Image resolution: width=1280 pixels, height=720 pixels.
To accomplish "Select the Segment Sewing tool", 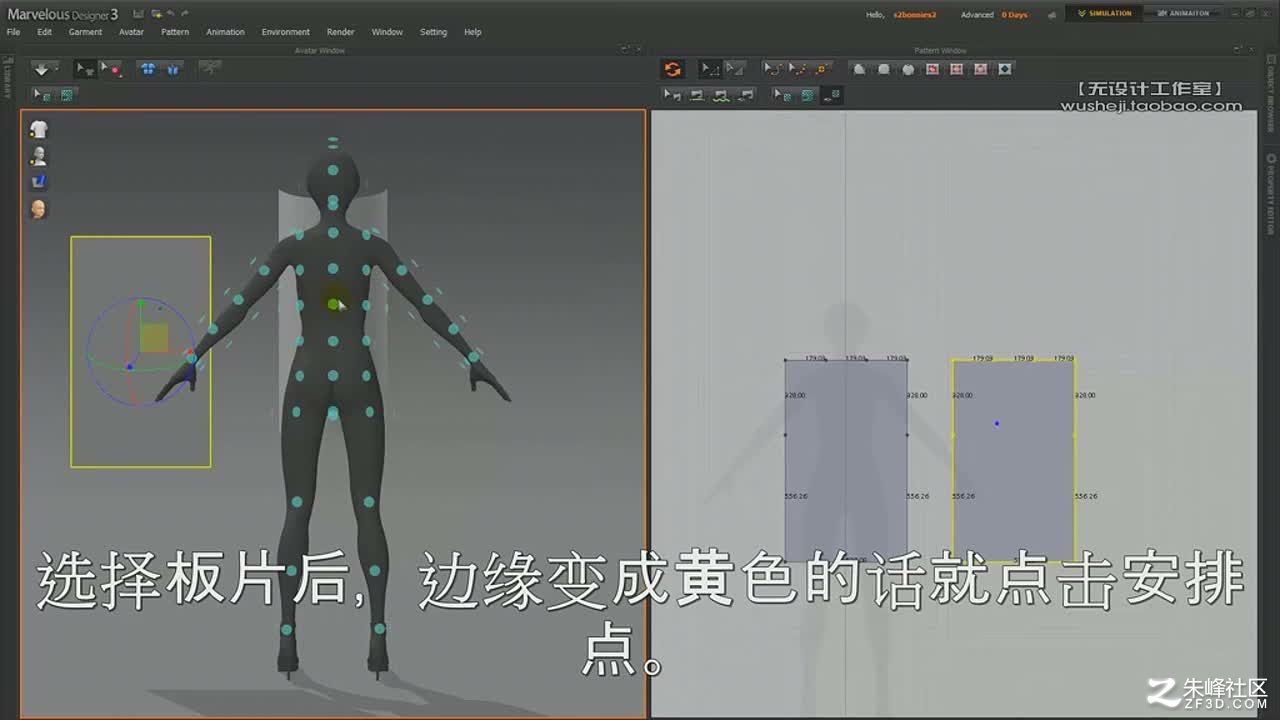I will [x=697, y=95].
